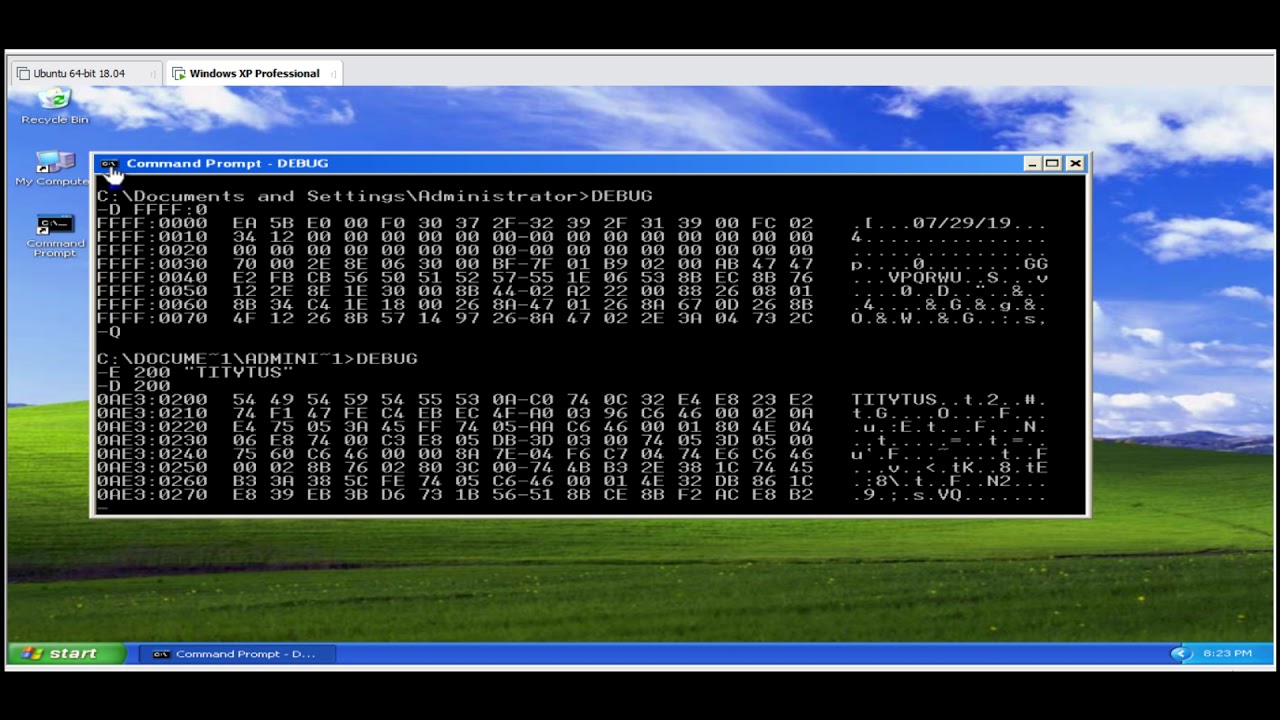Close the Ubuntu 64-bit 18.04 tab
1280x720 pixels.
pos(152,74)
